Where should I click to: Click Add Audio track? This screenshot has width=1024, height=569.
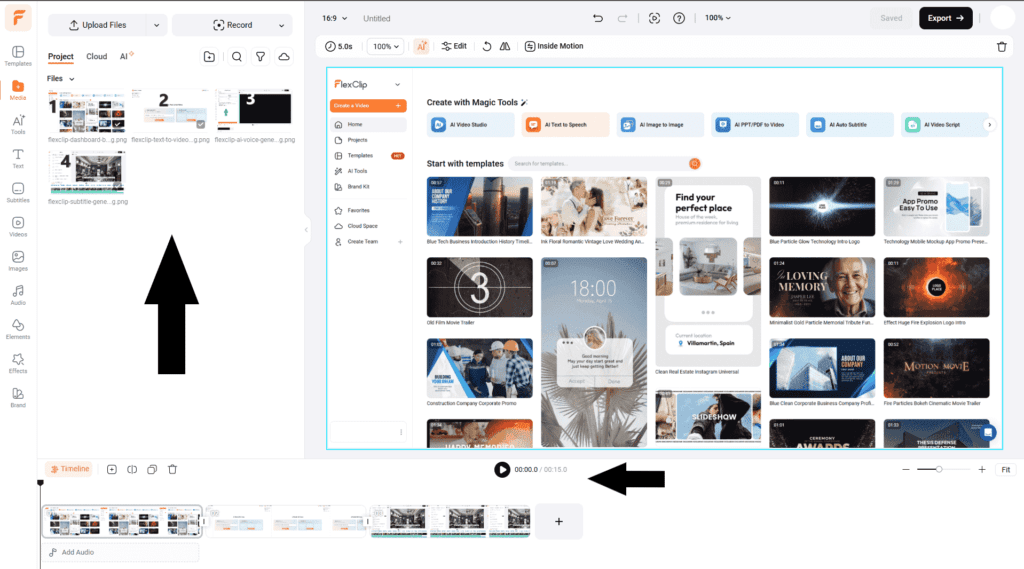tap(121, 552)
